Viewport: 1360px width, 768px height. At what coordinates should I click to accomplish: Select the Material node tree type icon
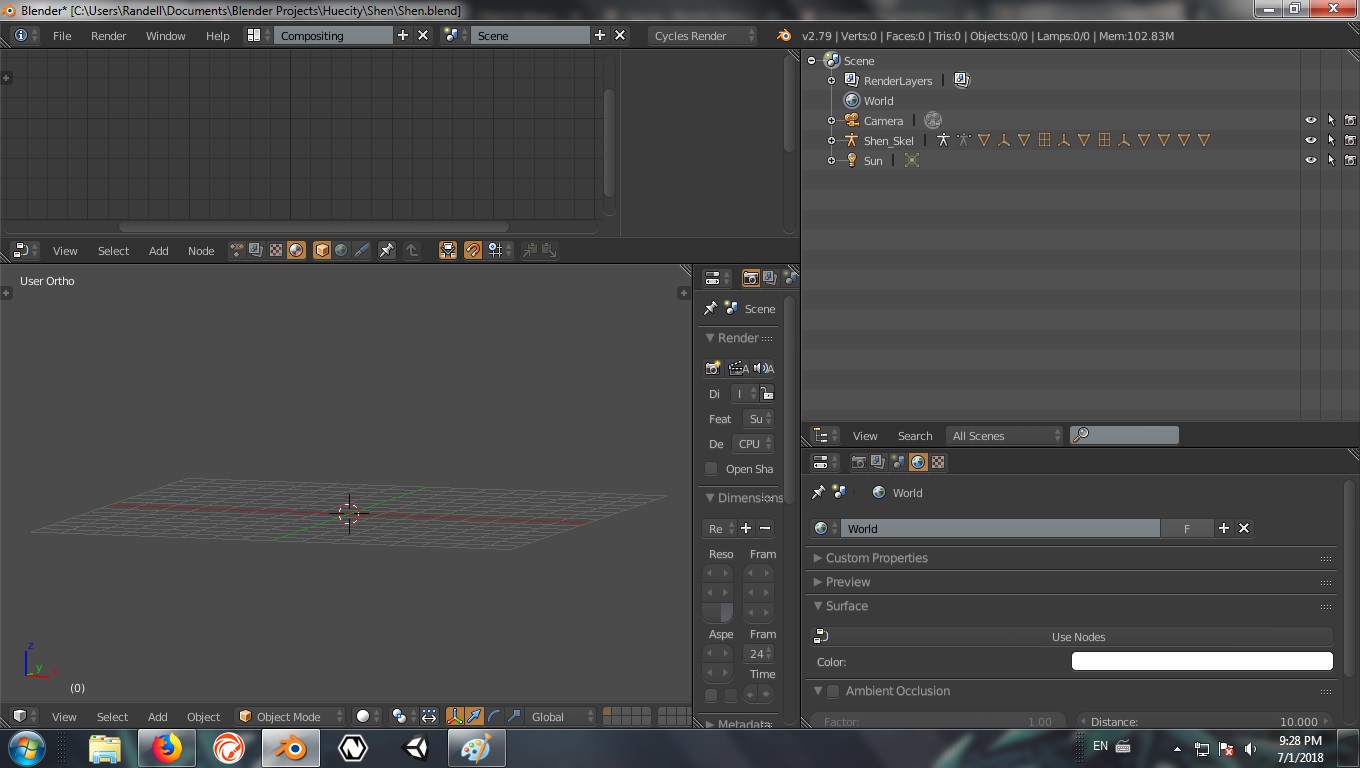(x=296, y=250)
